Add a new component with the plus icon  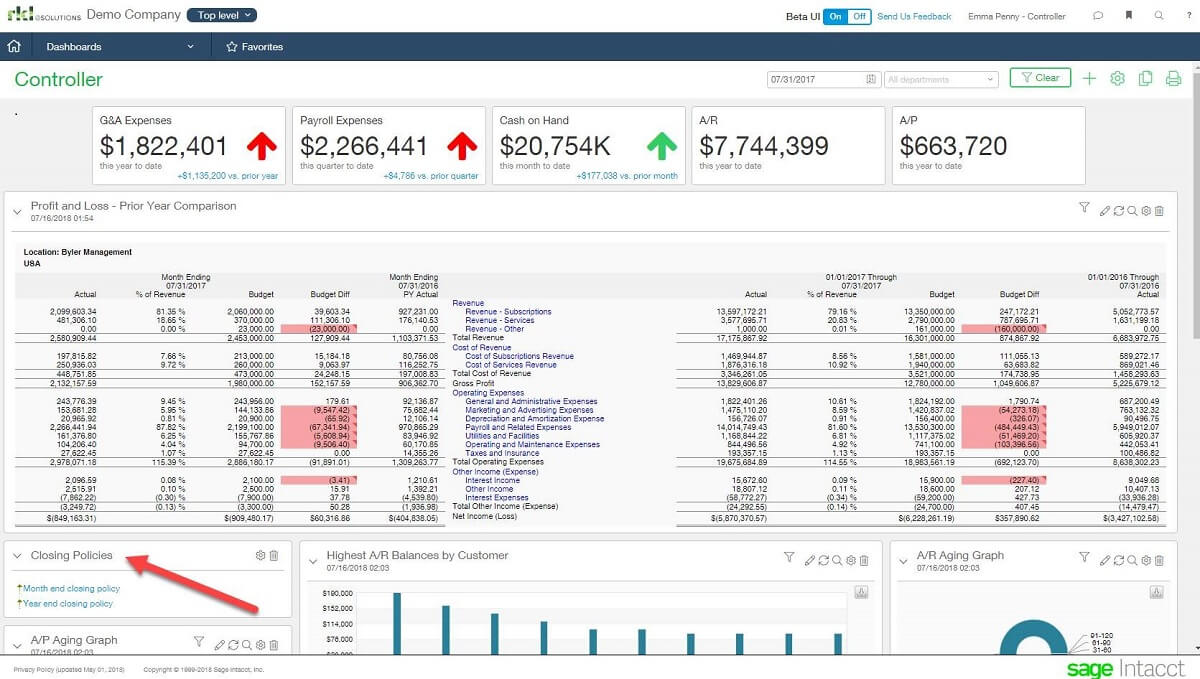click(x=1089, y=78)
